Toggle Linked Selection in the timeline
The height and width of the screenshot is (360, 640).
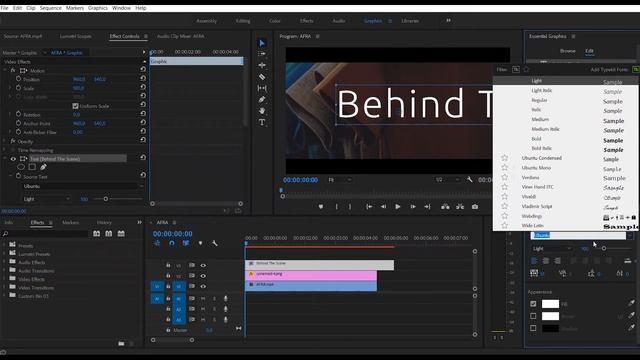tap(186, 243)
